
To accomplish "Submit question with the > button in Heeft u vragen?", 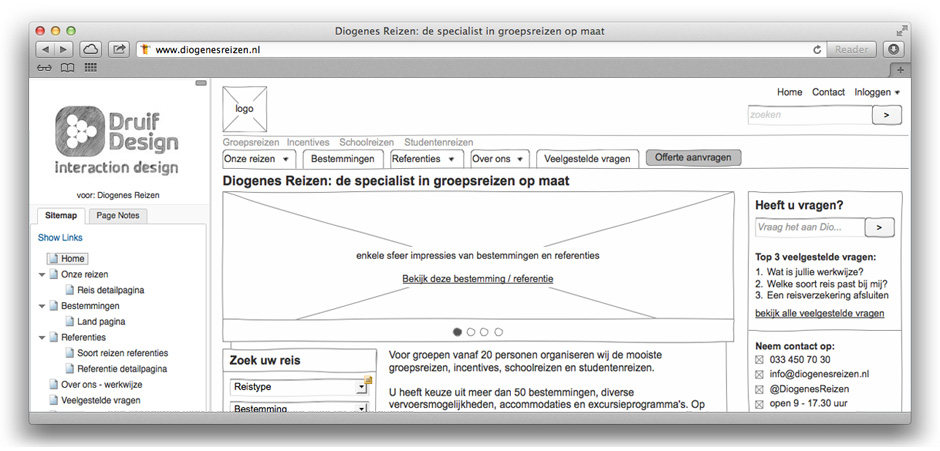I will 879,227.
